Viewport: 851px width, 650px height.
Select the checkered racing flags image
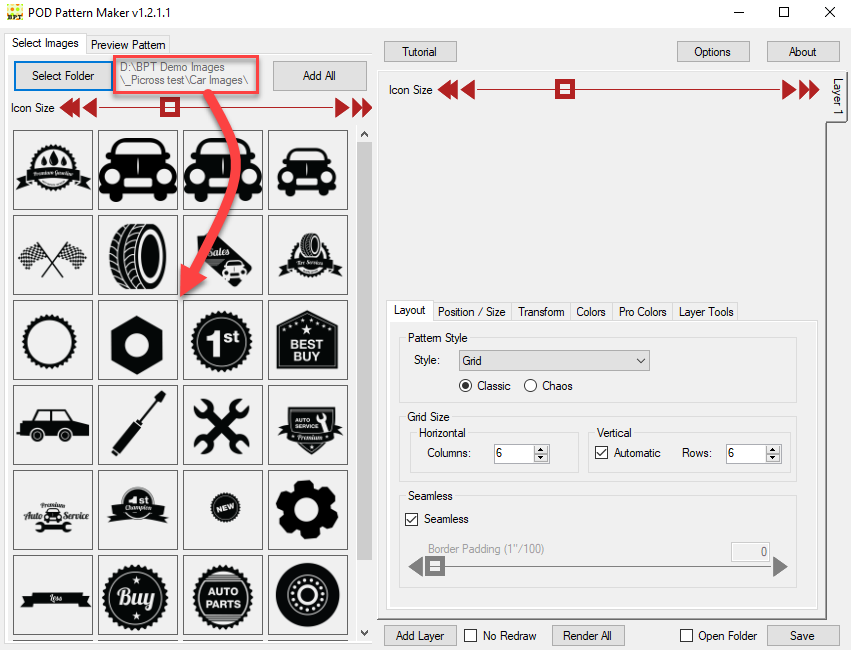click(53, 255)
